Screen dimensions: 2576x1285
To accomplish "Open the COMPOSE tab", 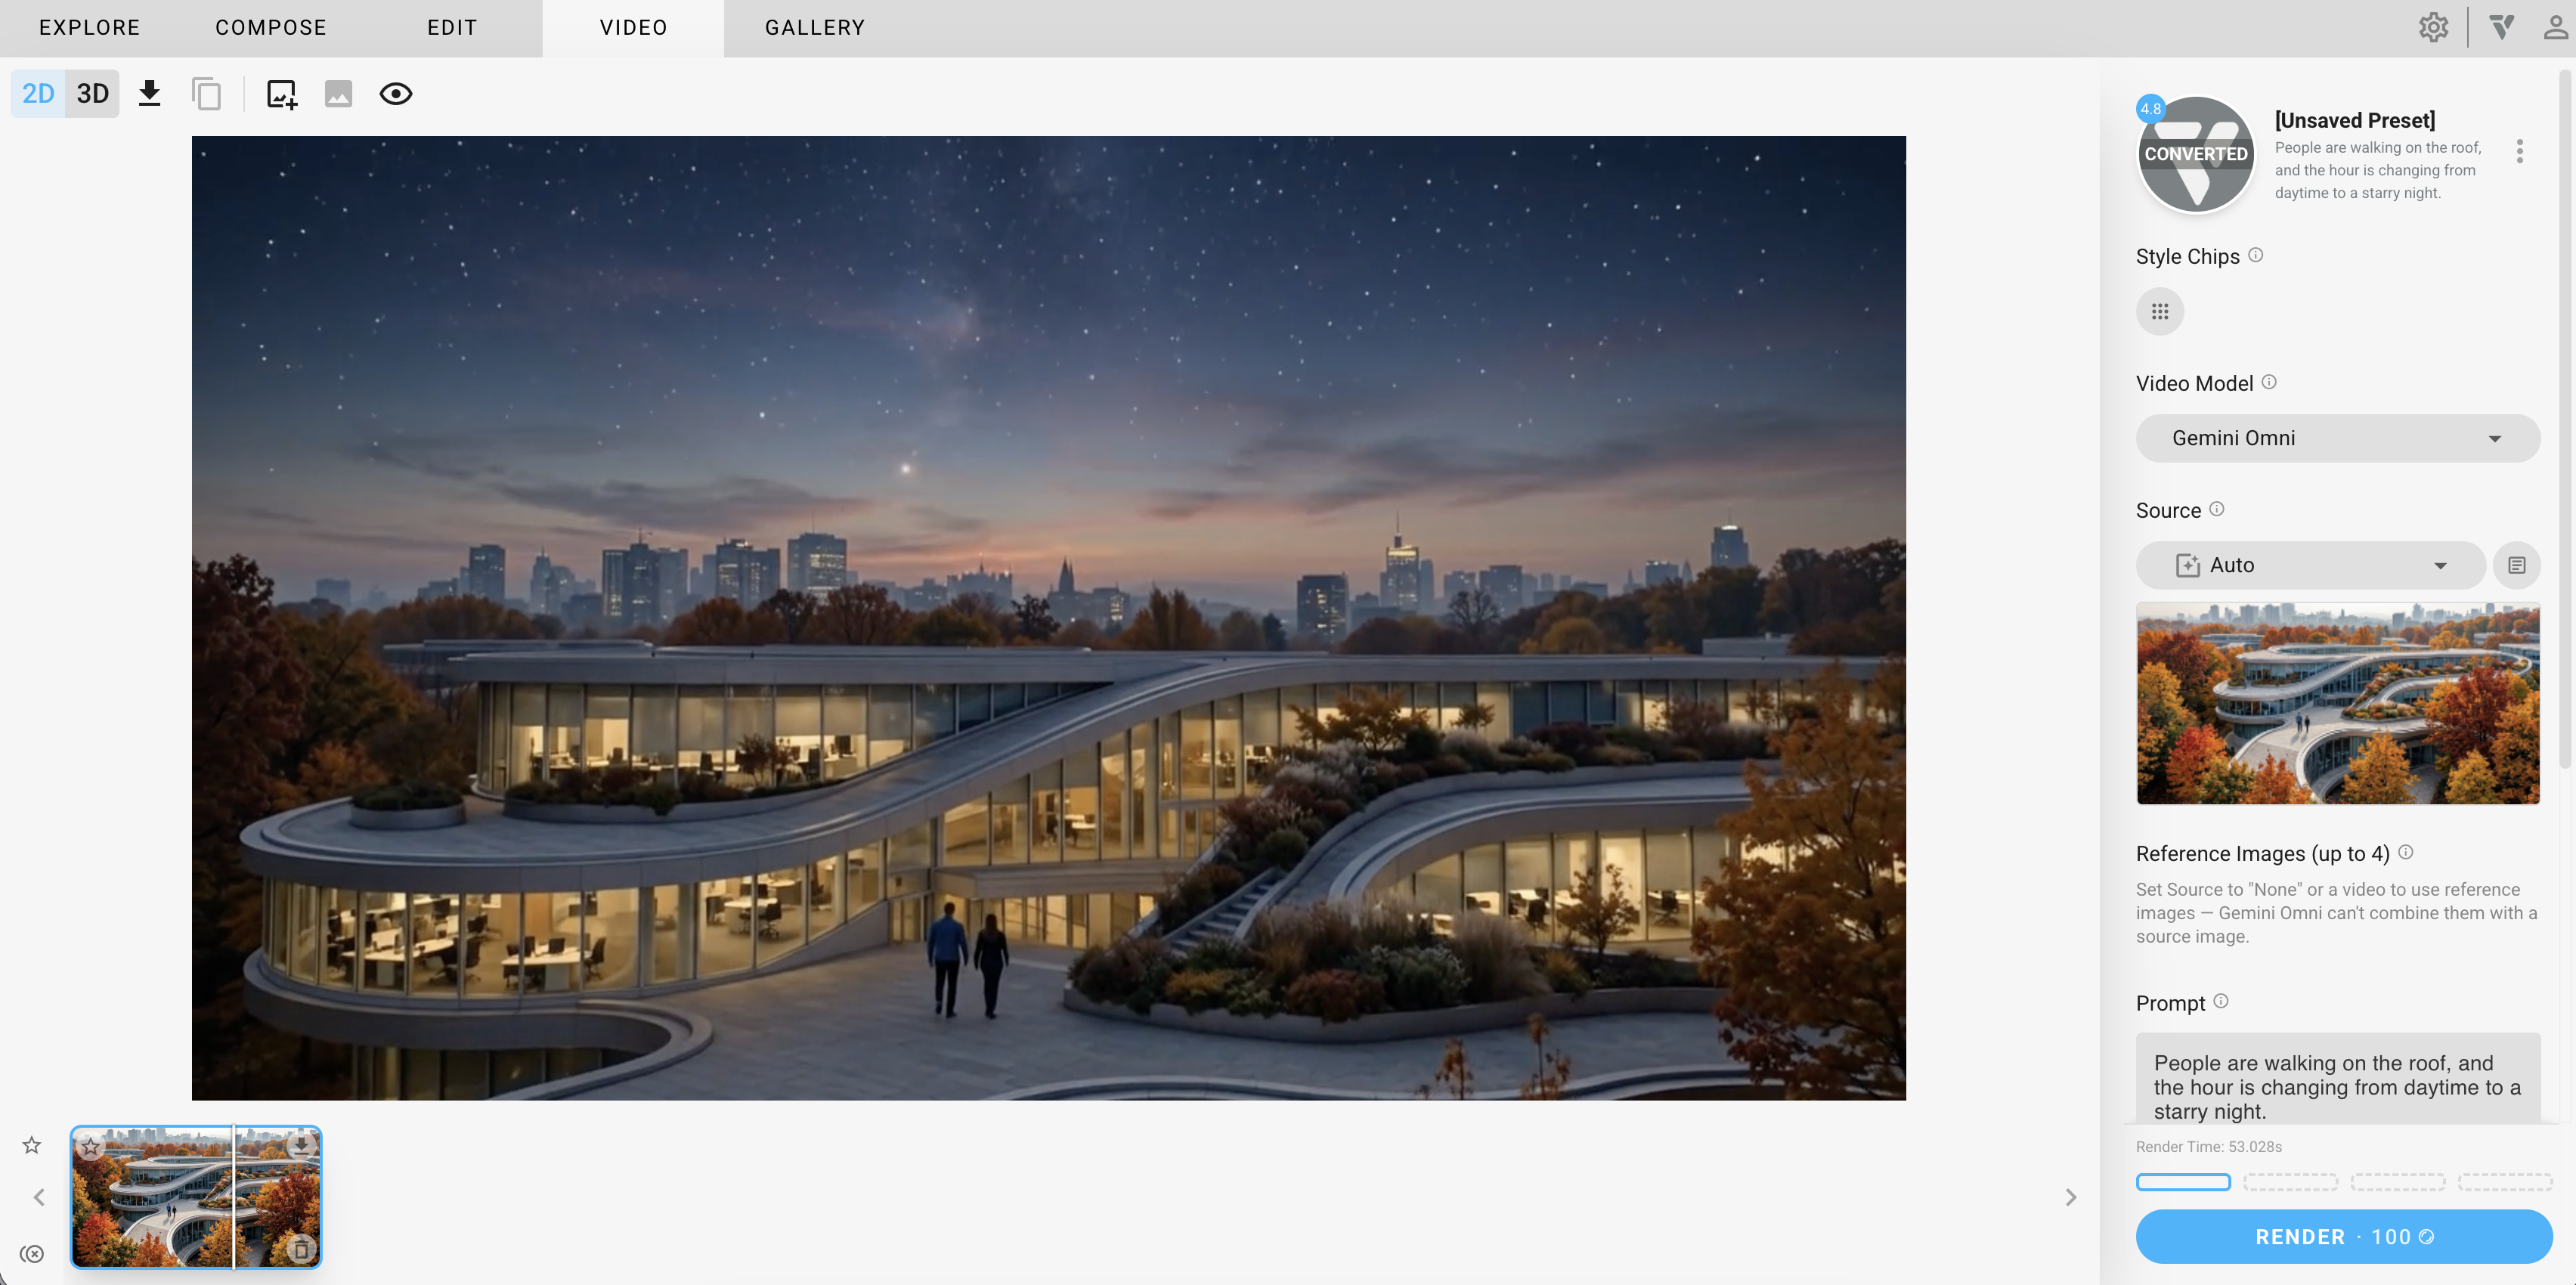I will coord(271,28).
